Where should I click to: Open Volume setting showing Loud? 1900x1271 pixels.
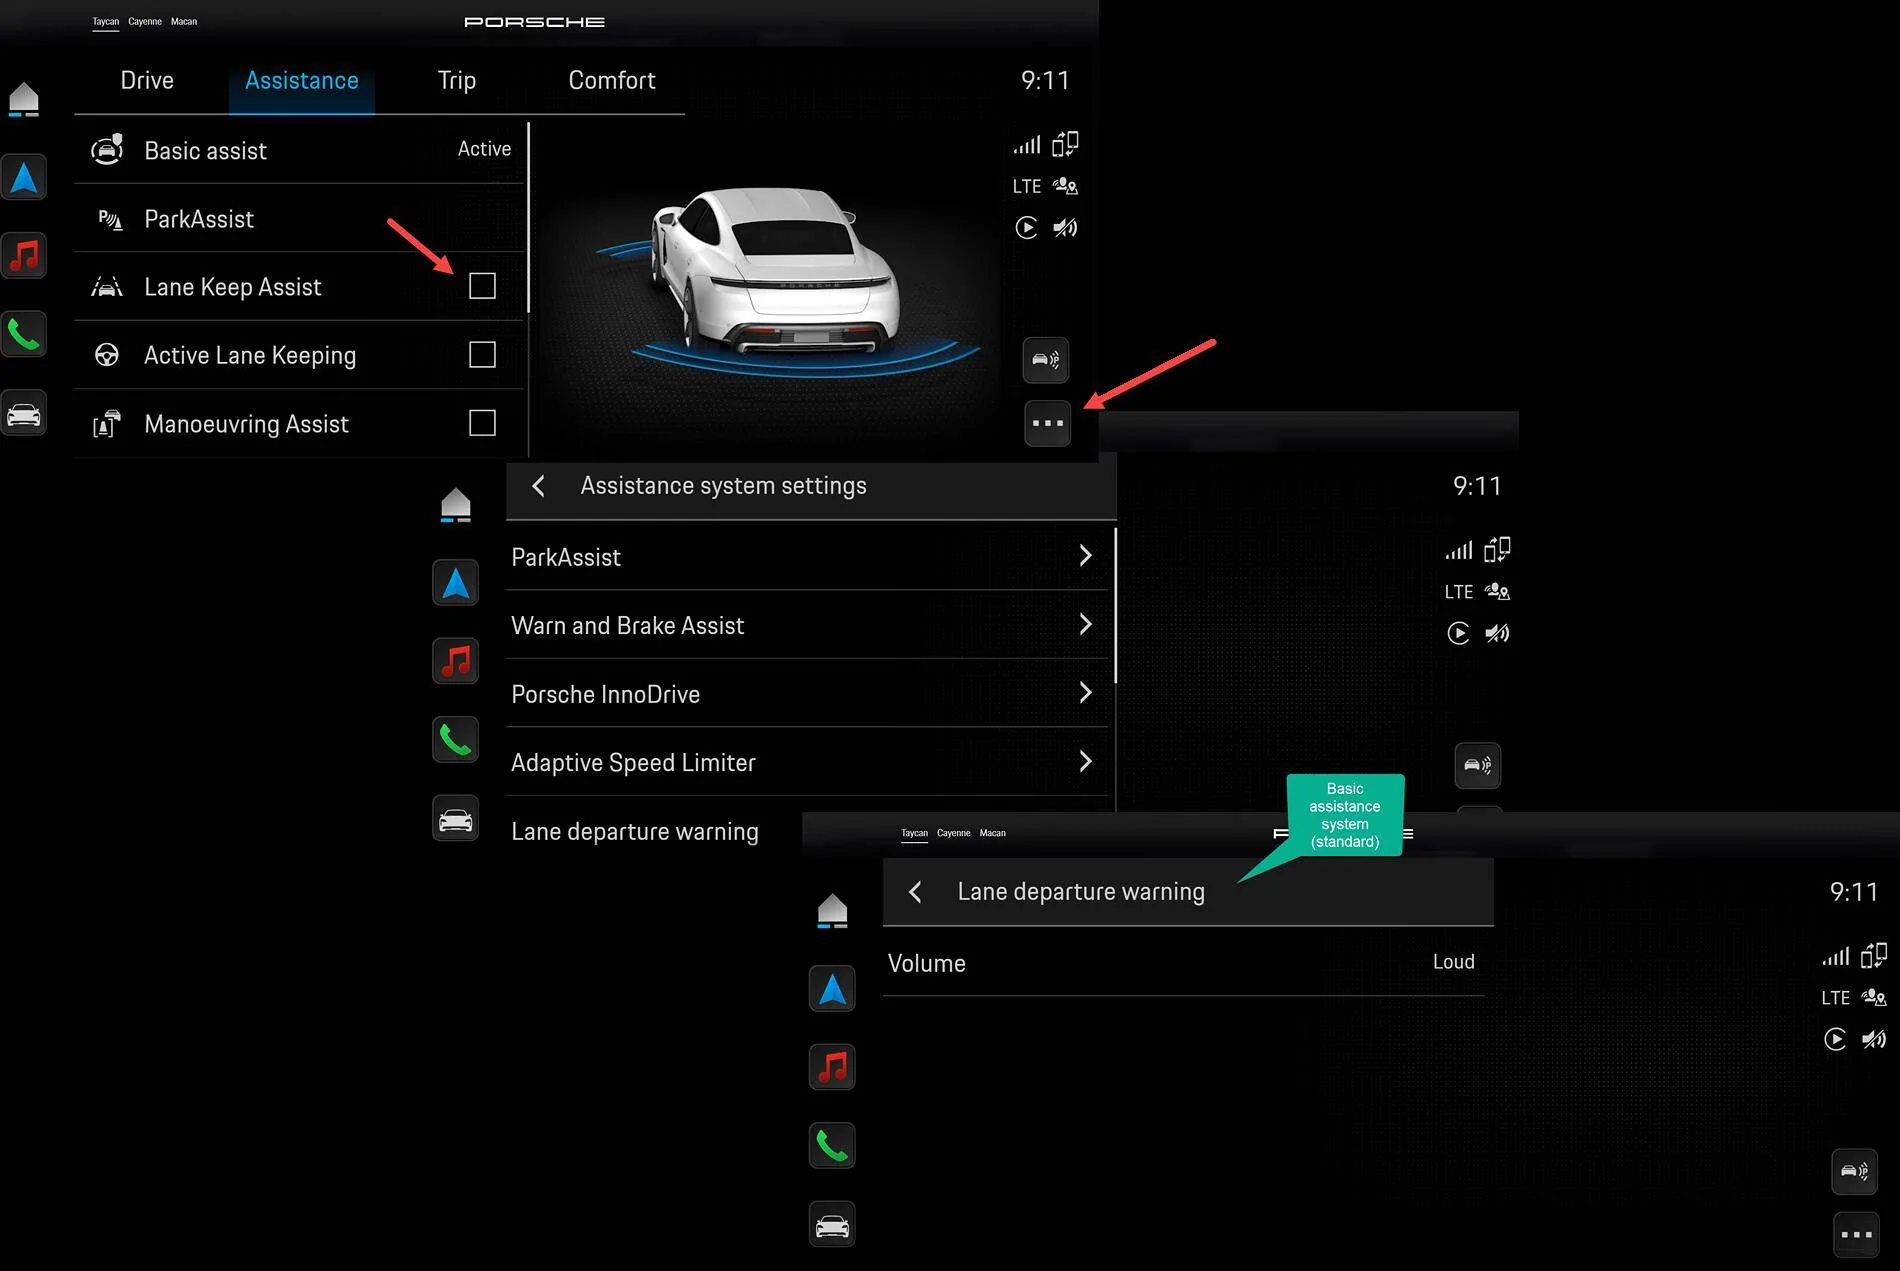click(1184, 962)
